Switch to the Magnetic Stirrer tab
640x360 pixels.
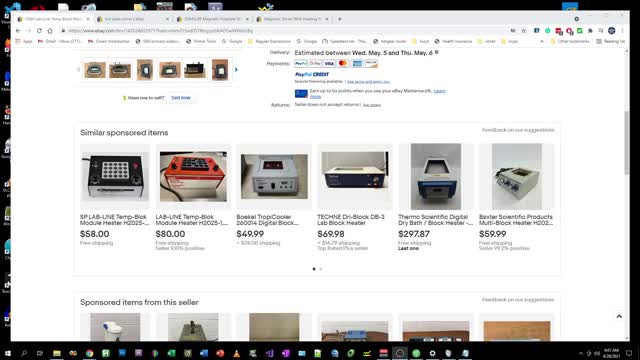pyautogui.click(x=293, y=19)
